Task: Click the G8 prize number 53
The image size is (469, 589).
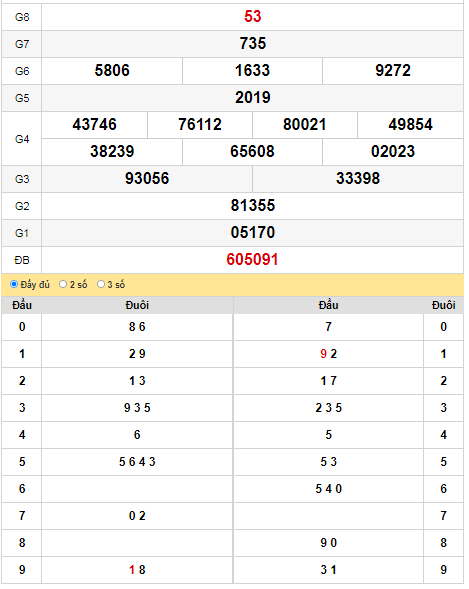Action: coord(254,17)
